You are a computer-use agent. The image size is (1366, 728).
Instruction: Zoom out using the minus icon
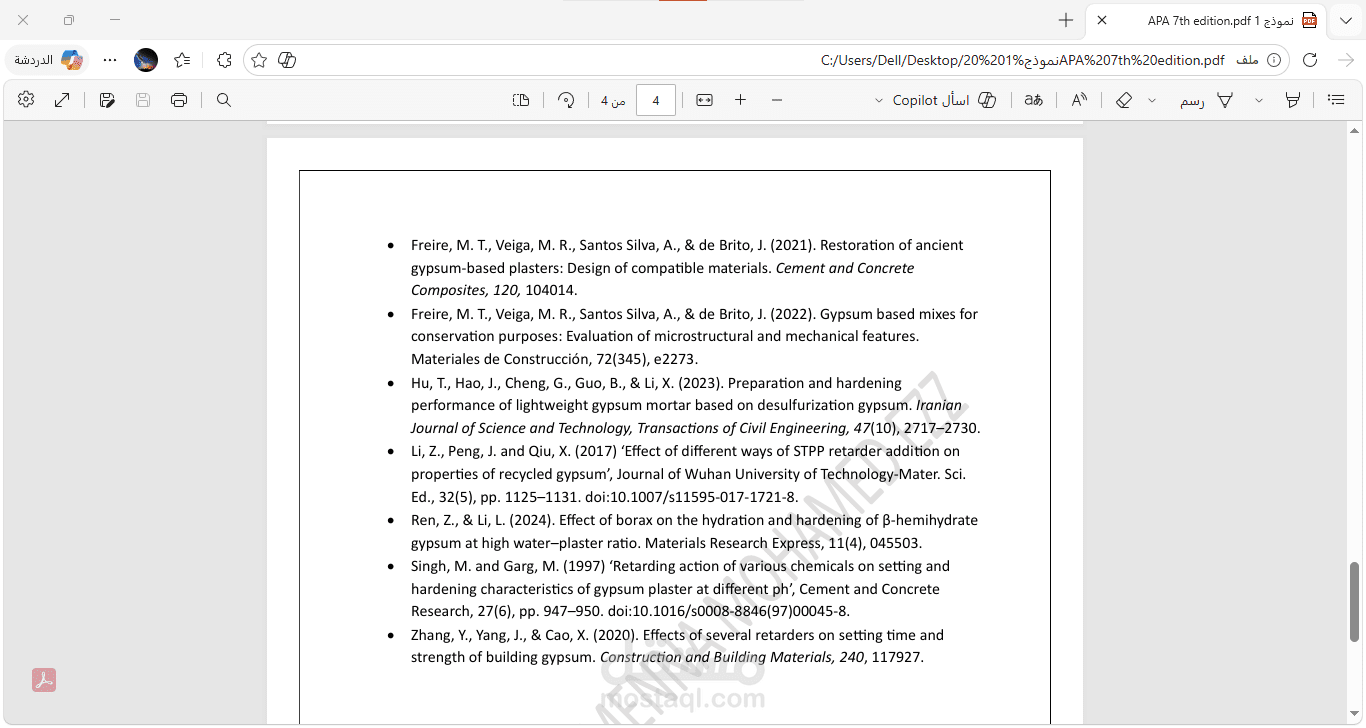coord(777,100)
